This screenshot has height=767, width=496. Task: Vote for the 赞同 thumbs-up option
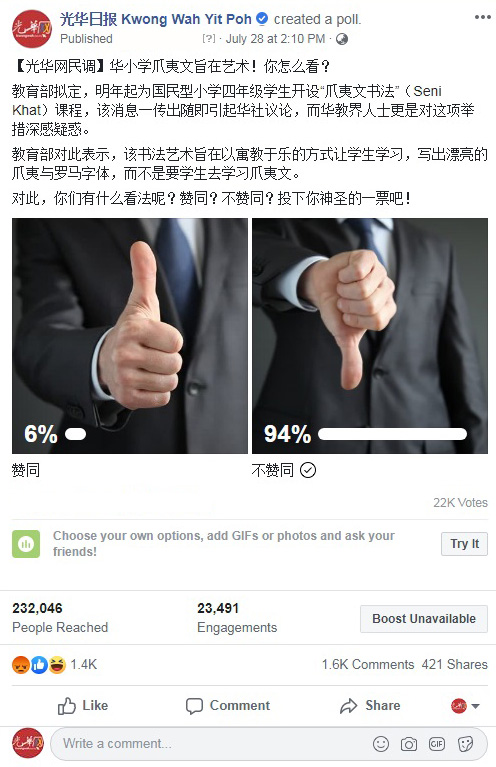pyautogui.click(x=130, y=336)
